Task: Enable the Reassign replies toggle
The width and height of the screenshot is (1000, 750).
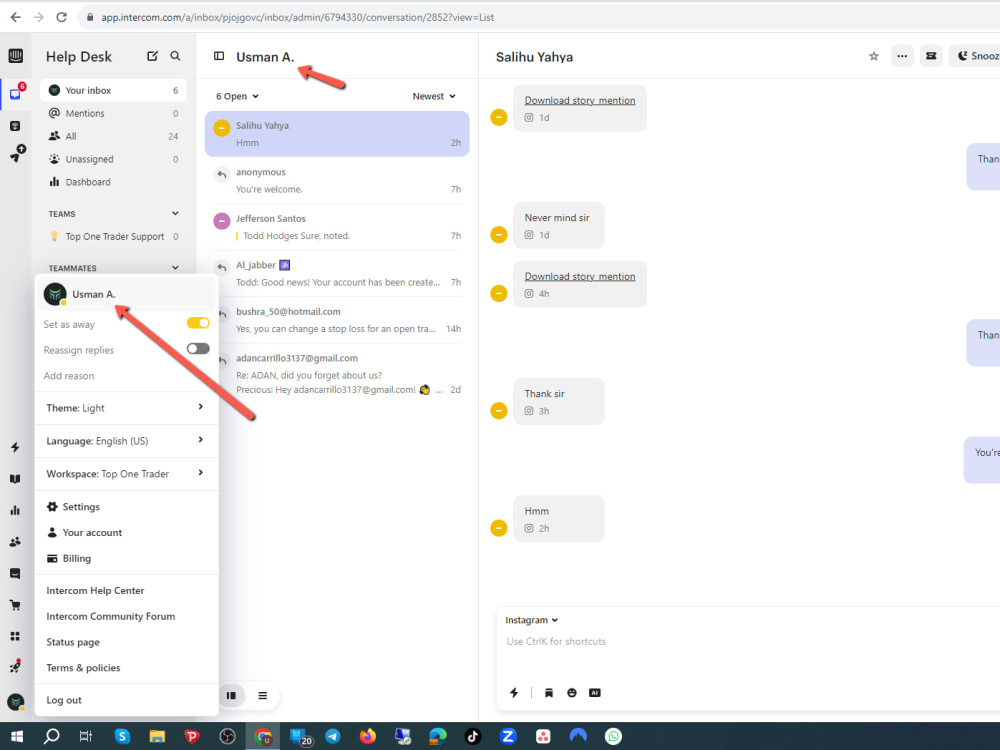Action: click(198, 349)
